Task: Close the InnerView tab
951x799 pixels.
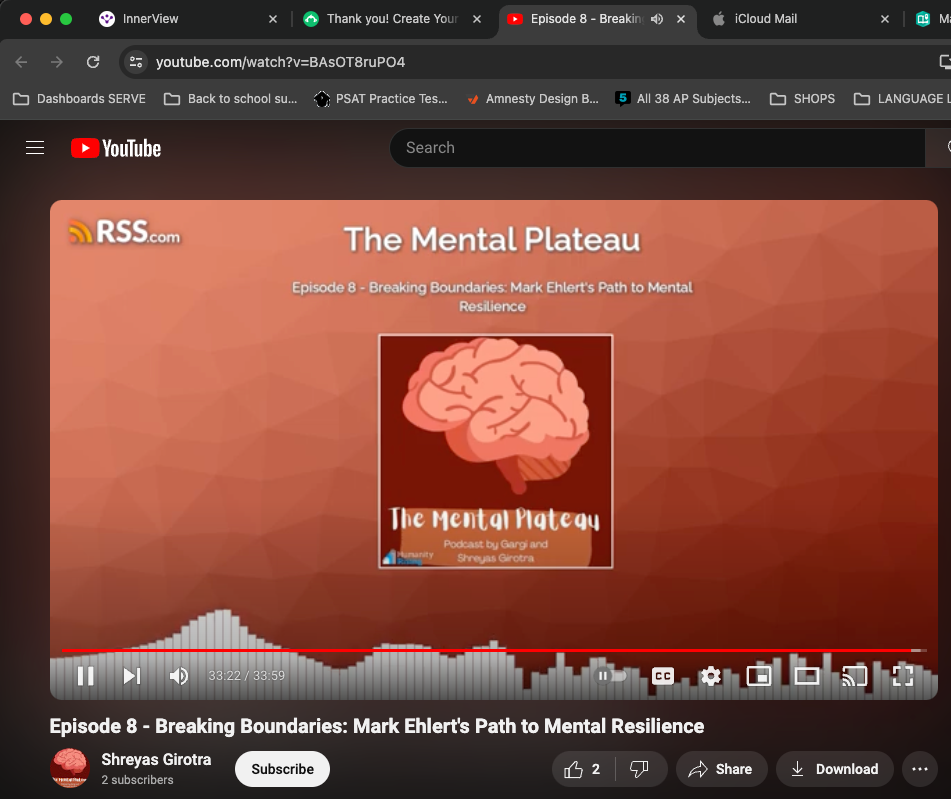Action: coord(273,19)
